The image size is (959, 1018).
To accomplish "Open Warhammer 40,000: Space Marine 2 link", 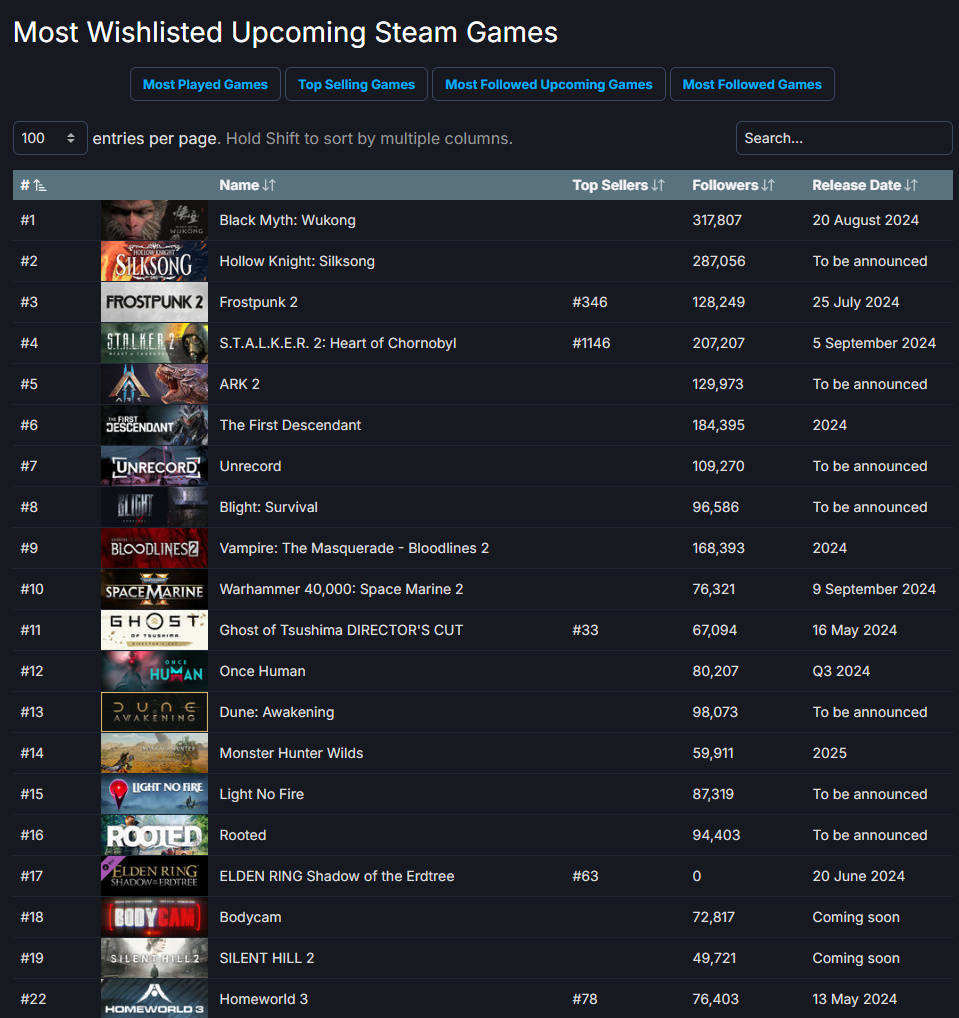I will coord(342,589).
